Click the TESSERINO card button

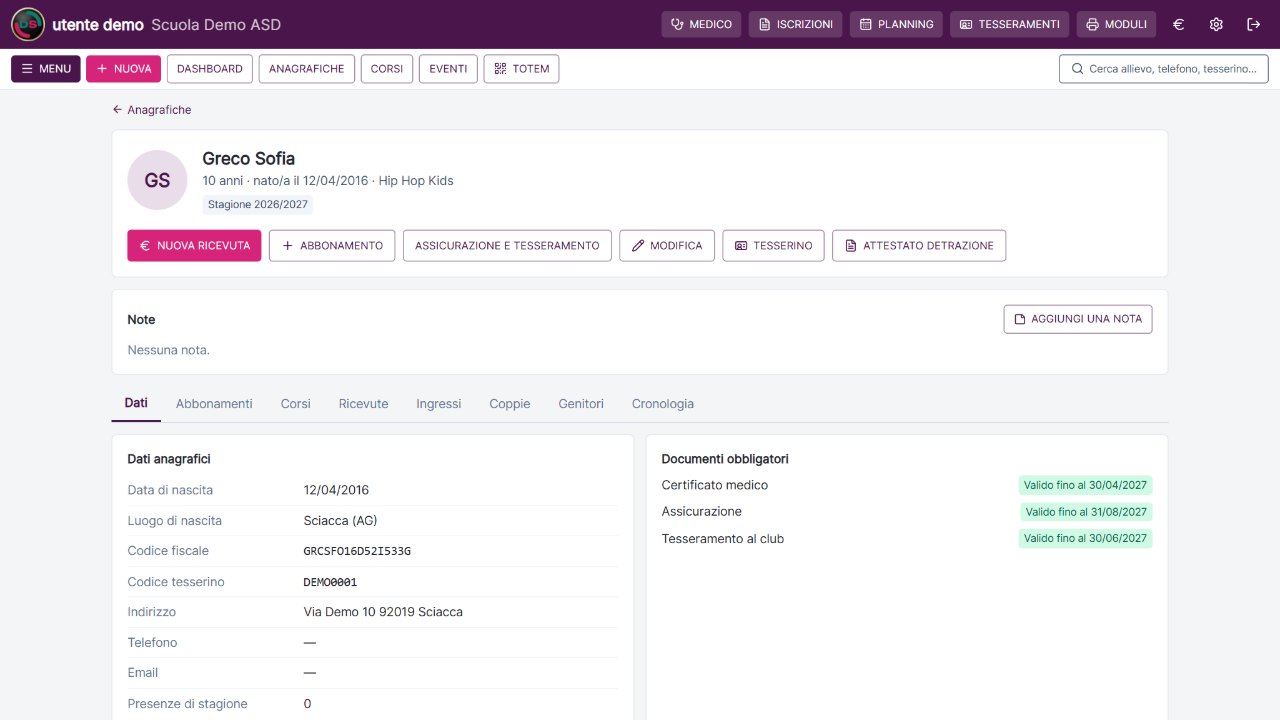point(774,246)
